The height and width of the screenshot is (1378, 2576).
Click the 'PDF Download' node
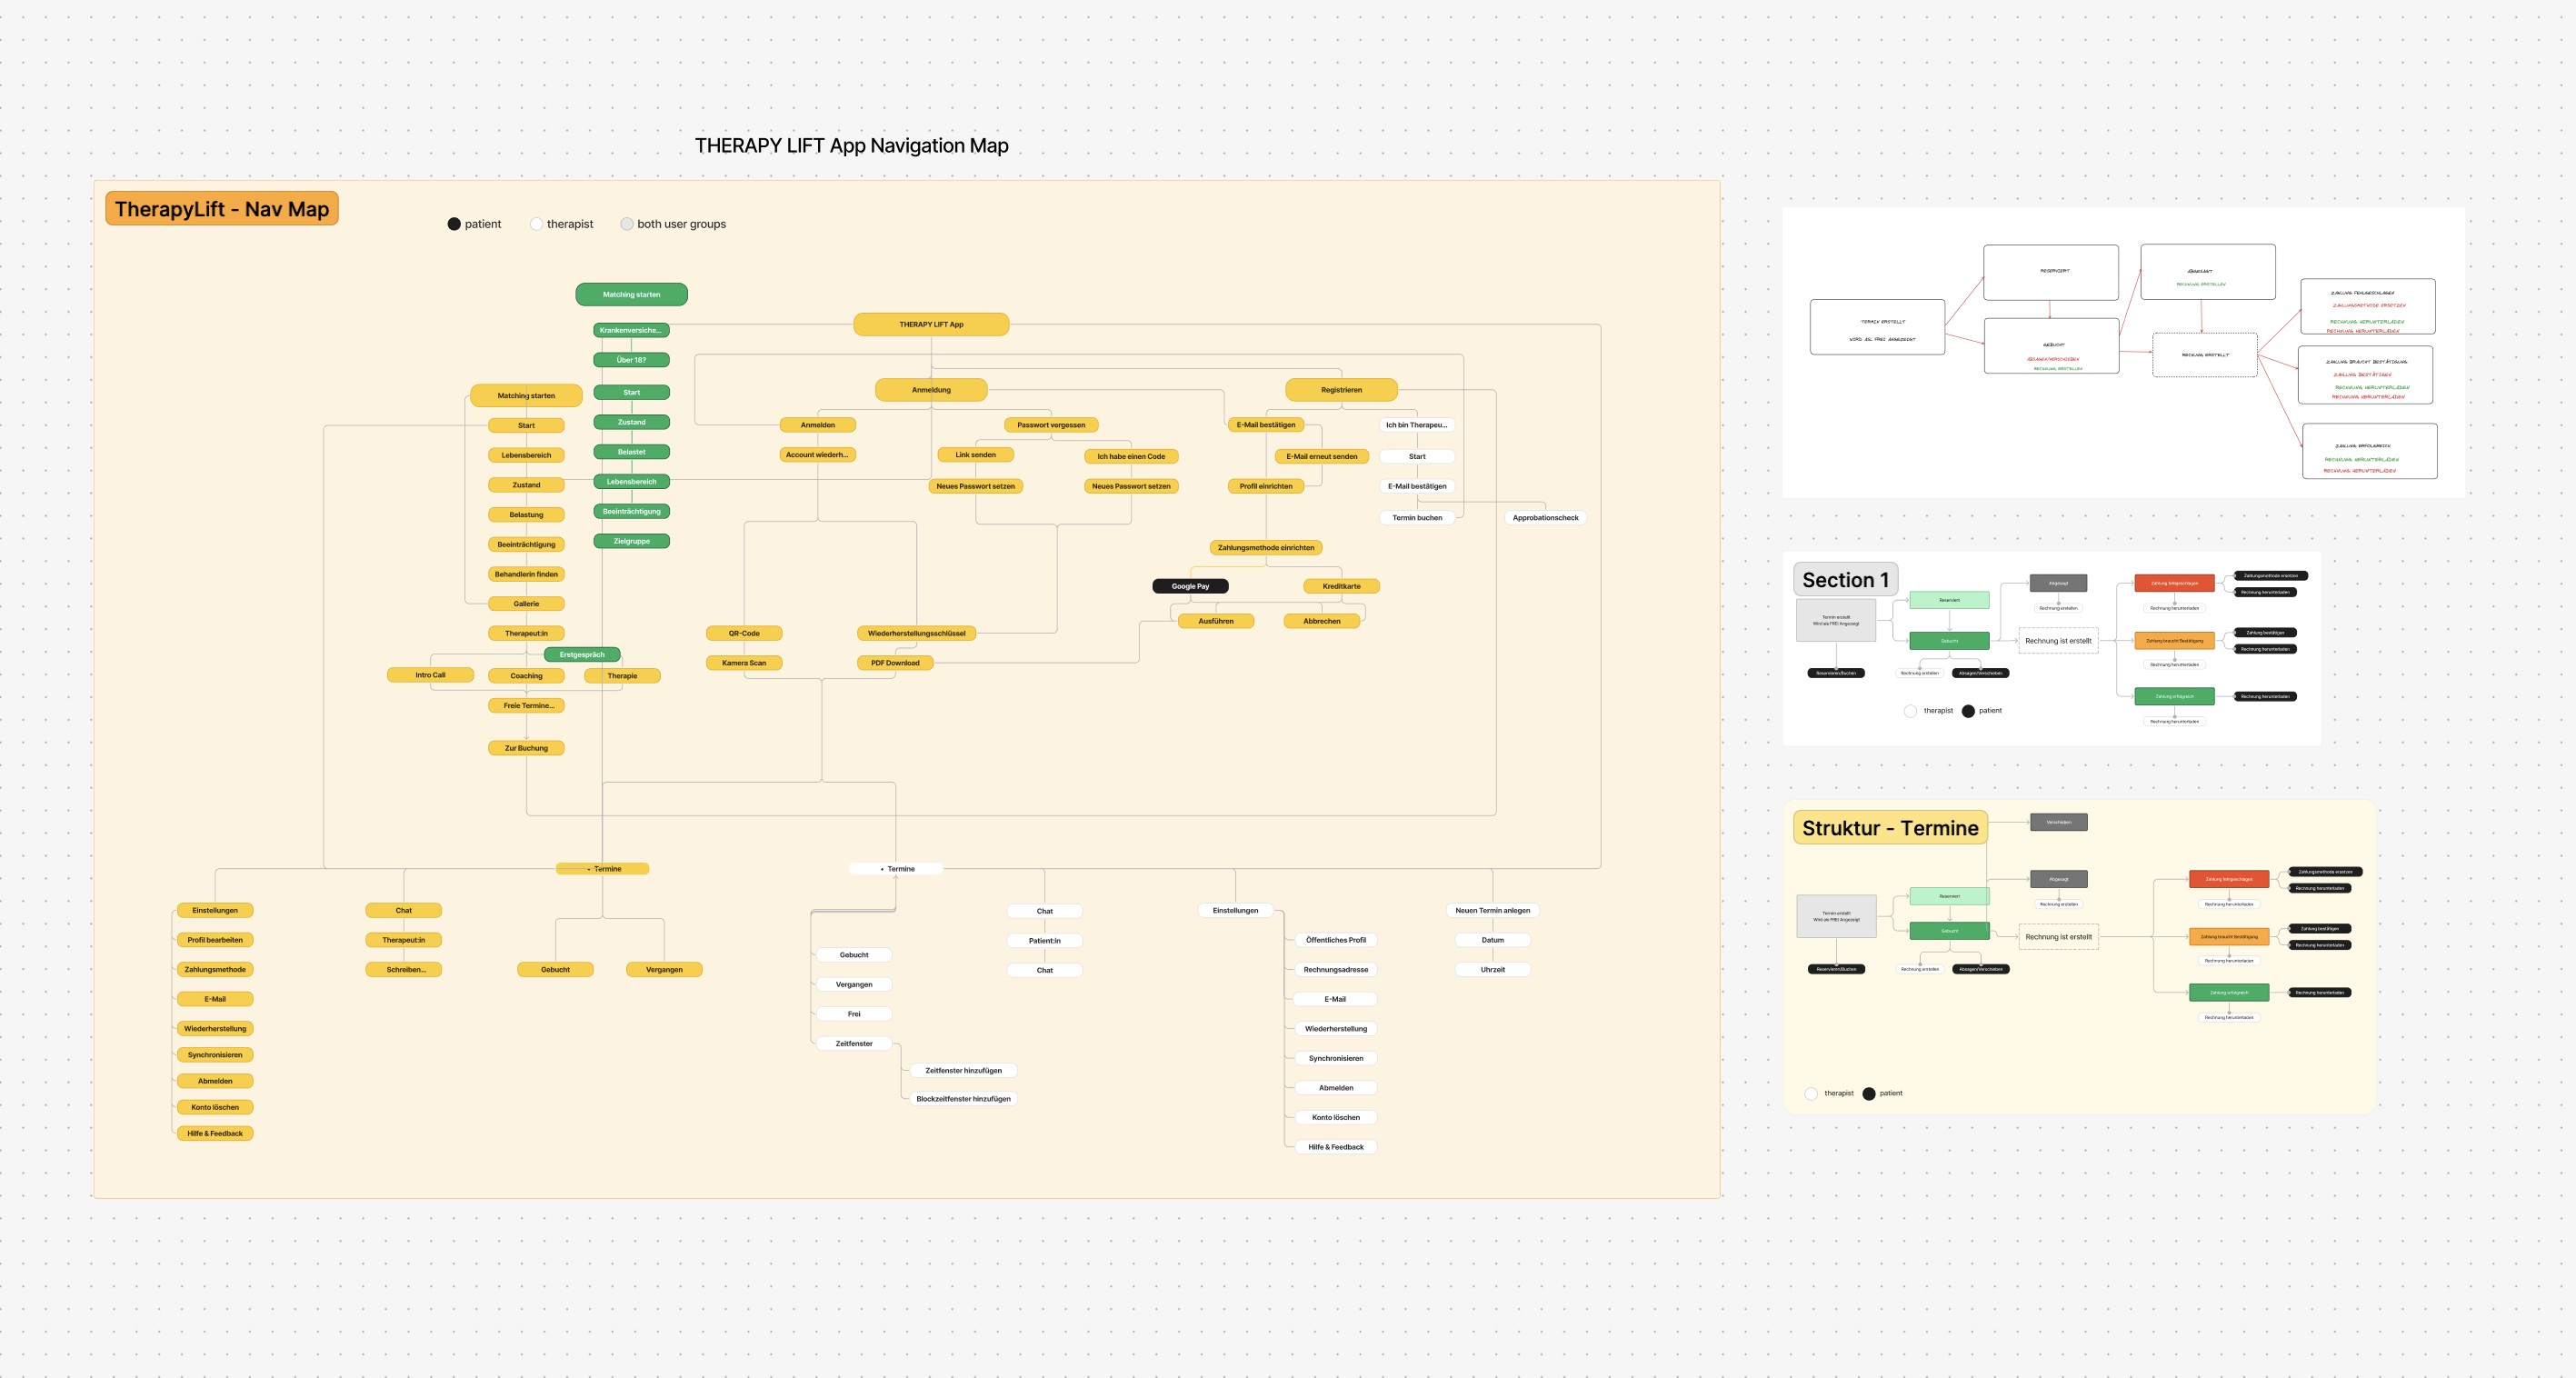[895, 663]
